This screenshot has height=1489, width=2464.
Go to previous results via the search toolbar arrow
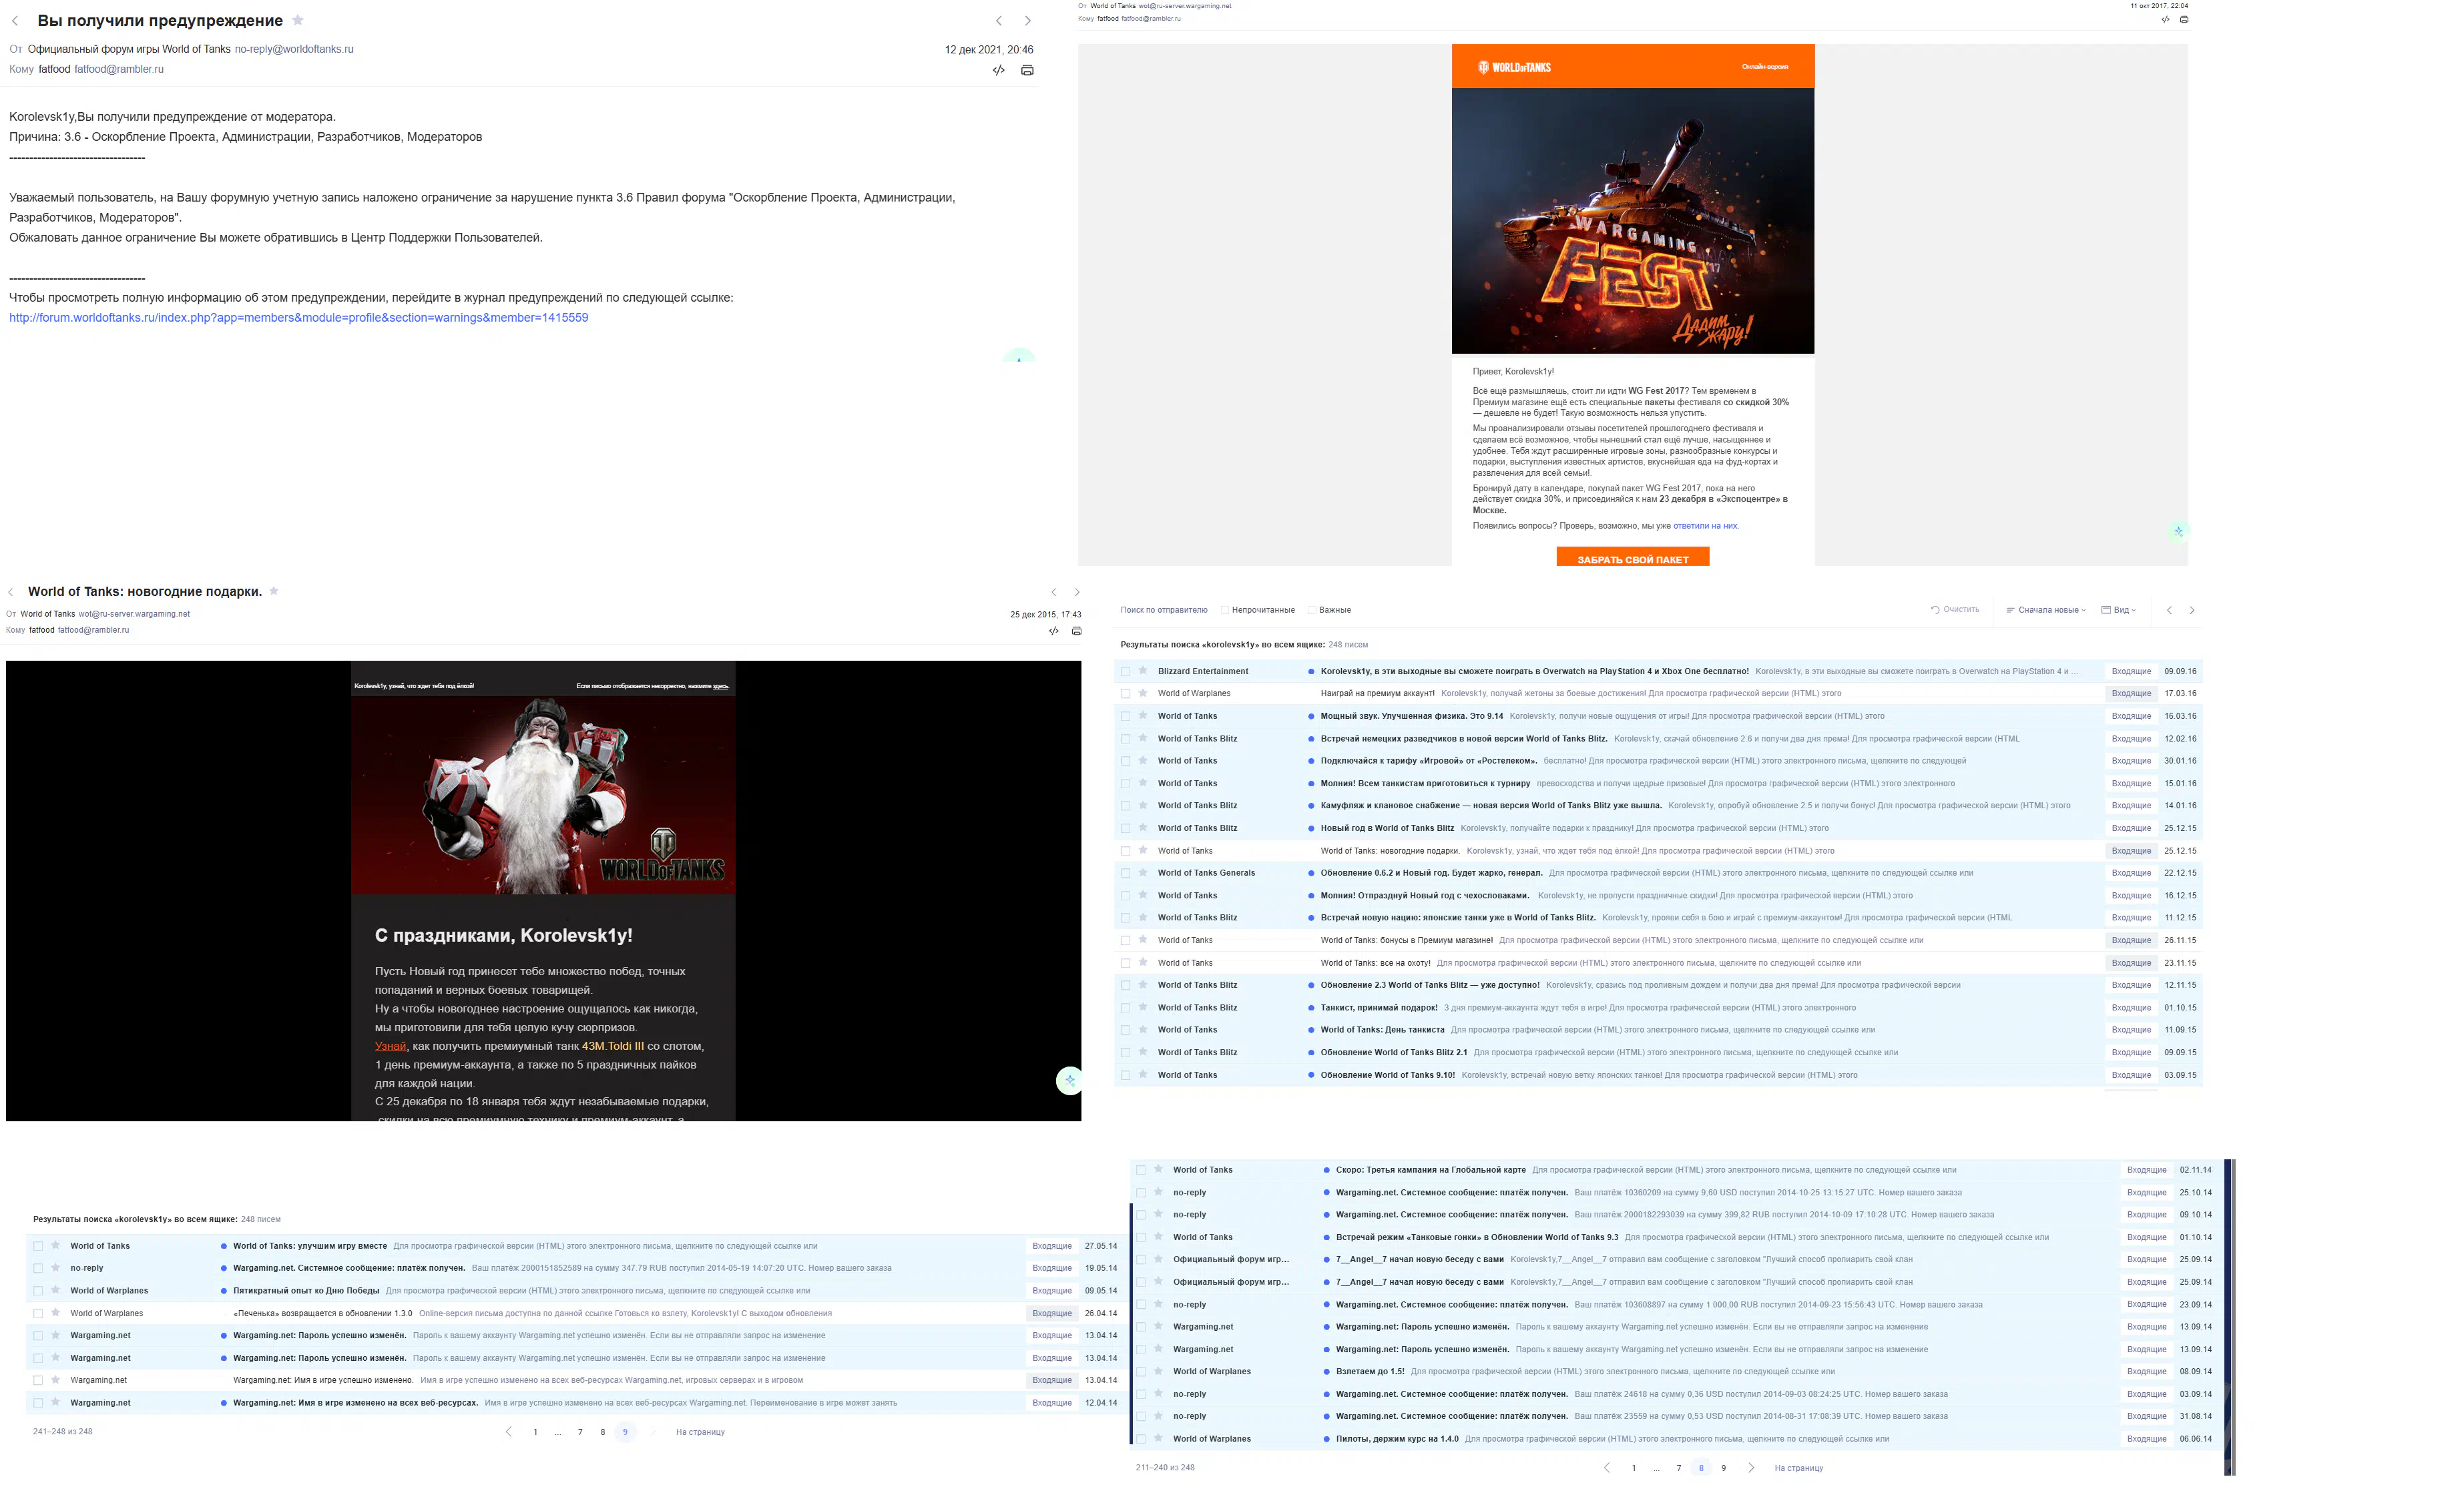tap(2169, 610)
